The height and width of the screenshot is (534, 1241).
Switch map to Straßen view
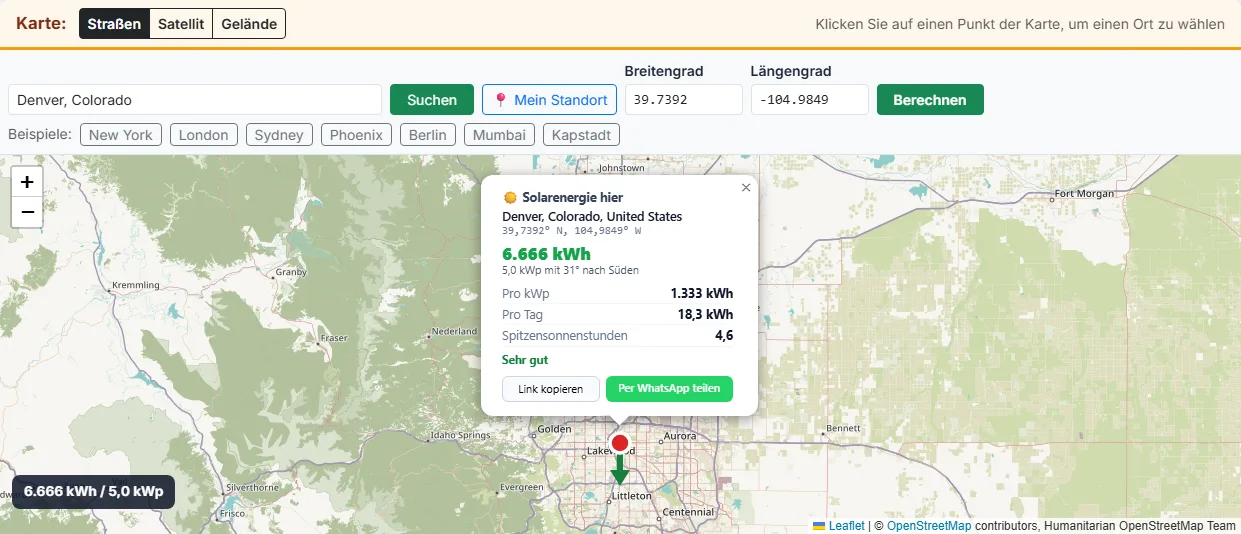coord(114,23)
